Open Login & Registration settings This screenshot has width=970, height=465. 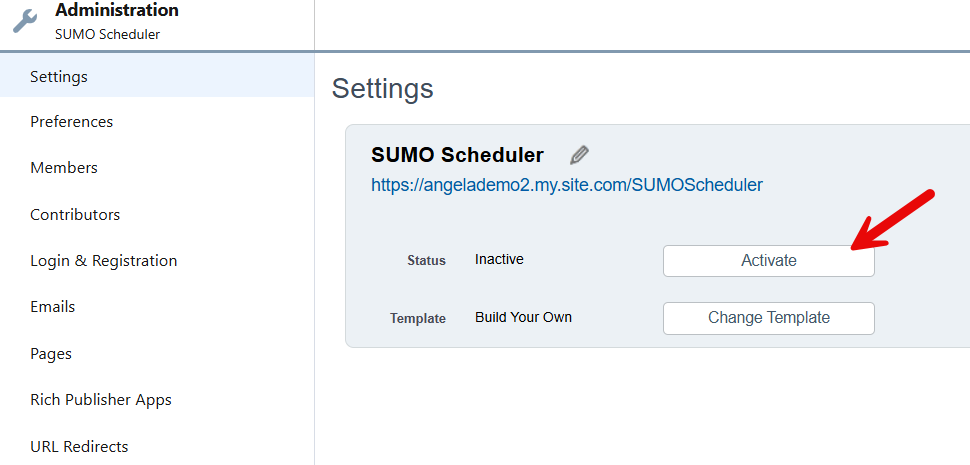(x=103, y=261)
